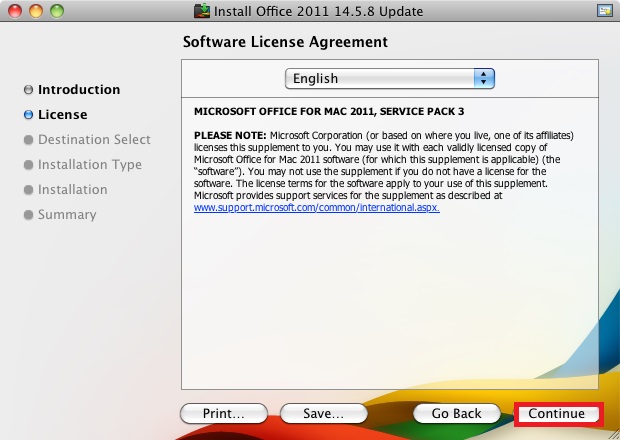This screenshot has width=620, height=440.
Task: Select the Installation step in sidebar
Action: pyautogui.click(x=72, y=190)
